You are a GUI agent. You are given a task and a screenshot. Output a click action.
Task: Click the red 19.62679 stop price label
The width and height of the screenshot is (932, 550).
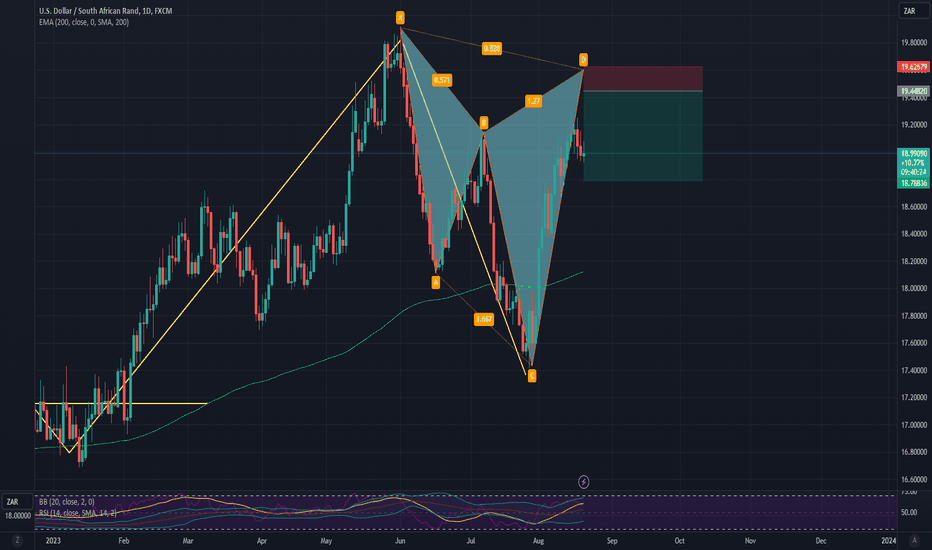(913, 67)
